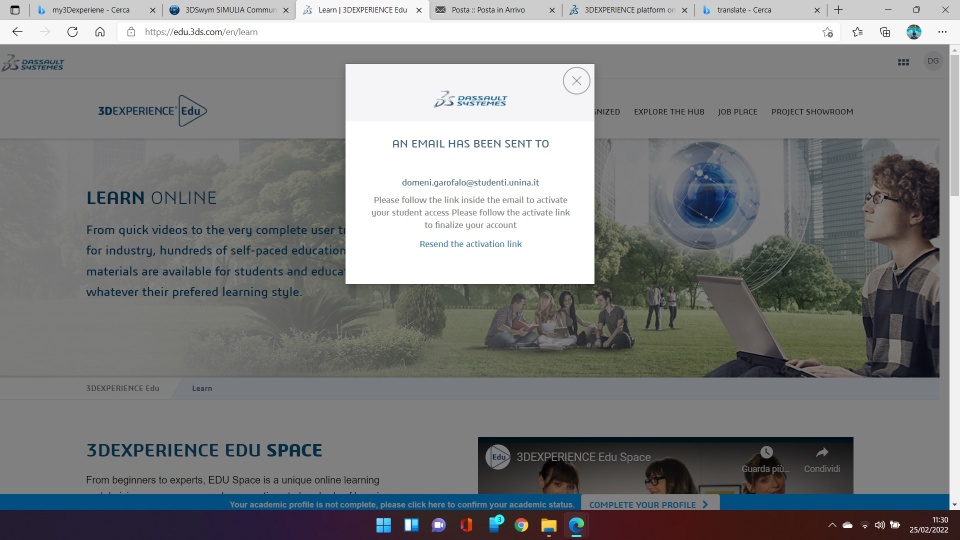The height and width of the screenshot is (540, 960).
Task: Close the Learn 3DEXPERIENCE Edu tab
Action: [419, 10]
